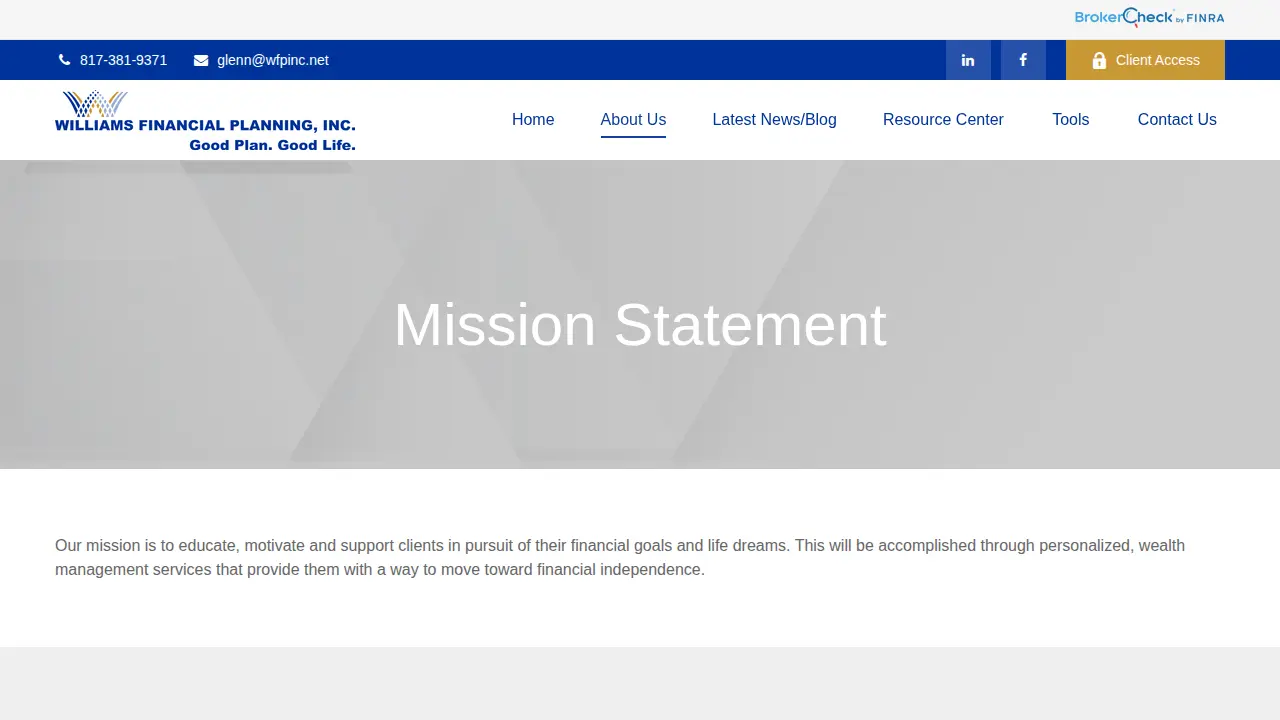Open the LinkedIn social icon

[968, 60]
